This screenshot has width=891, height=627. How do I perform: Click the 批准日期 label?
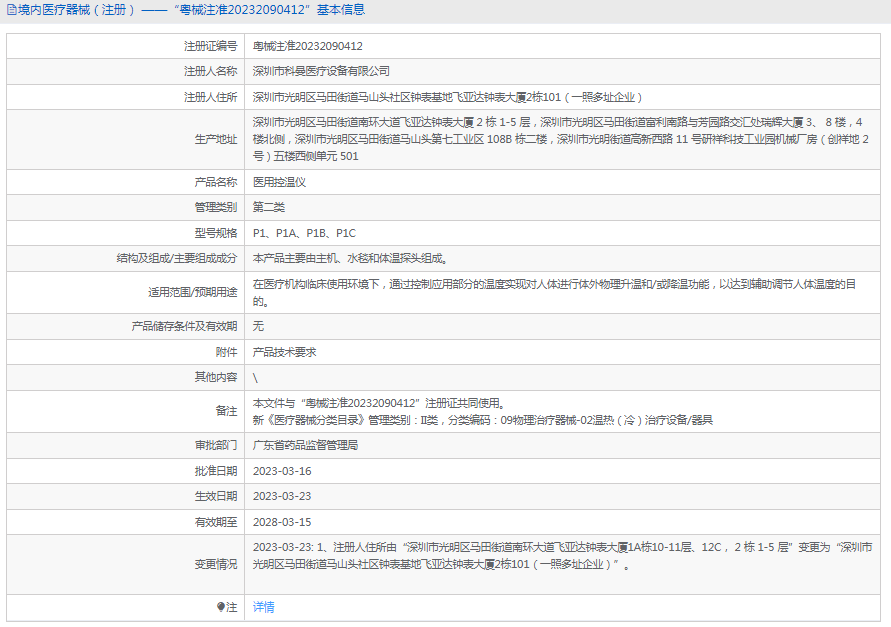point(215,471)
